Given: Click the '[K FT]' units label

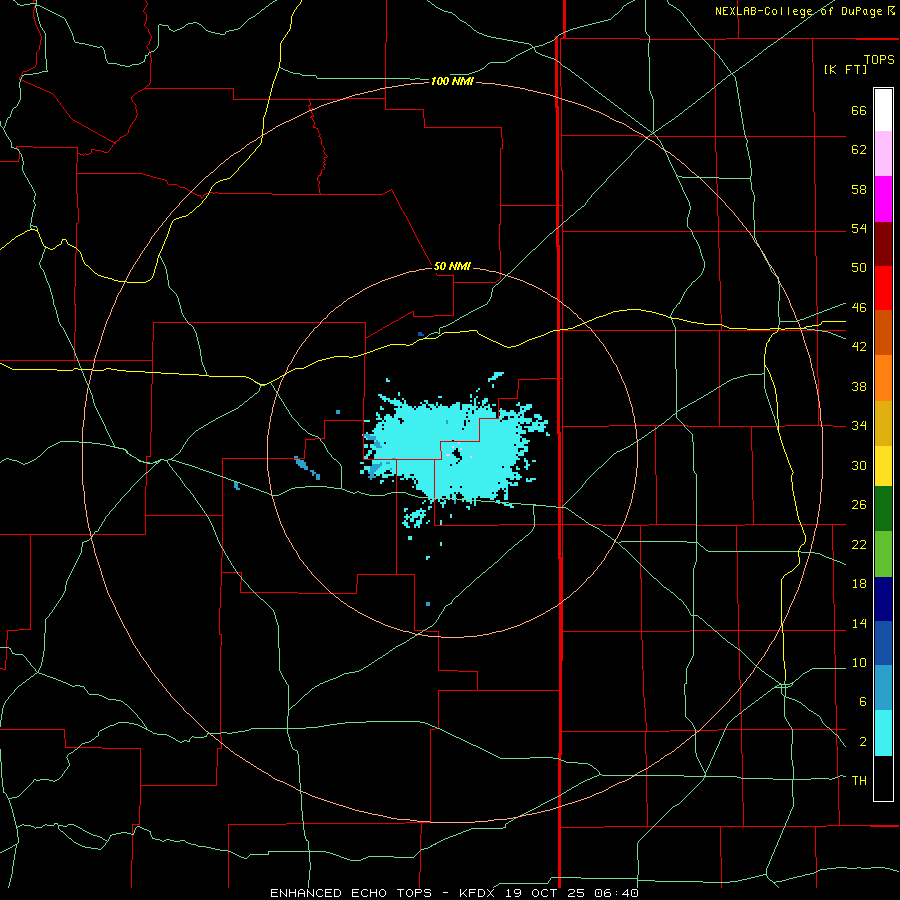Looking at the screenshot, I should pos(846,69).
